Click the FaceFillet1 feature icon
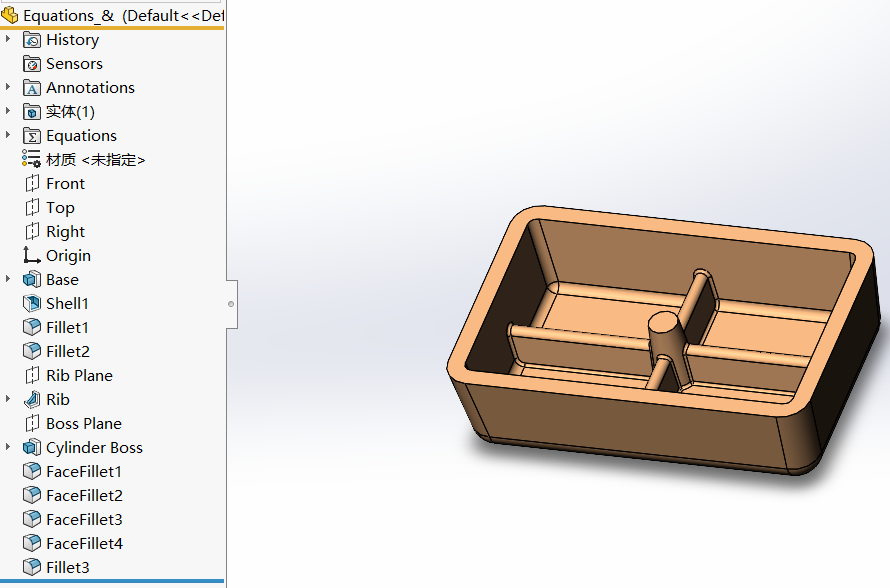Viewport: 890px width, 588px height. point(32,471)
